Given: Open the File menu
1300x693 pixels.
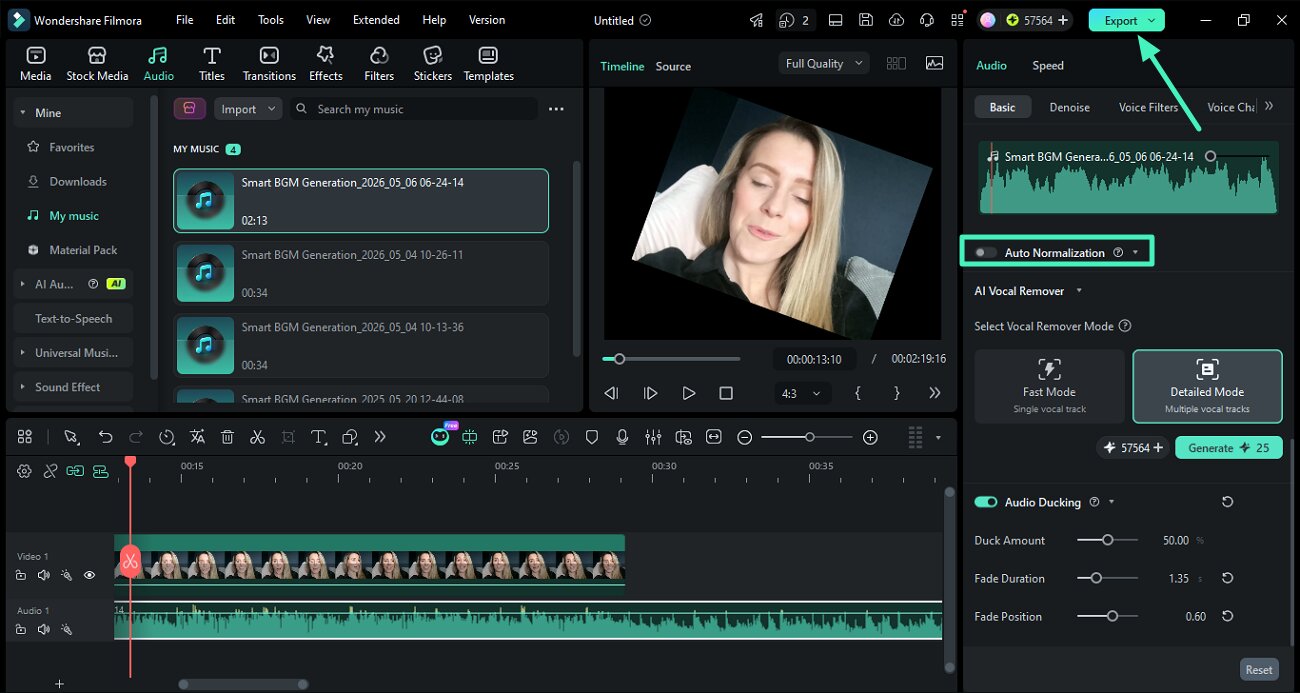Looking at the screenshot, I should 184,20.
